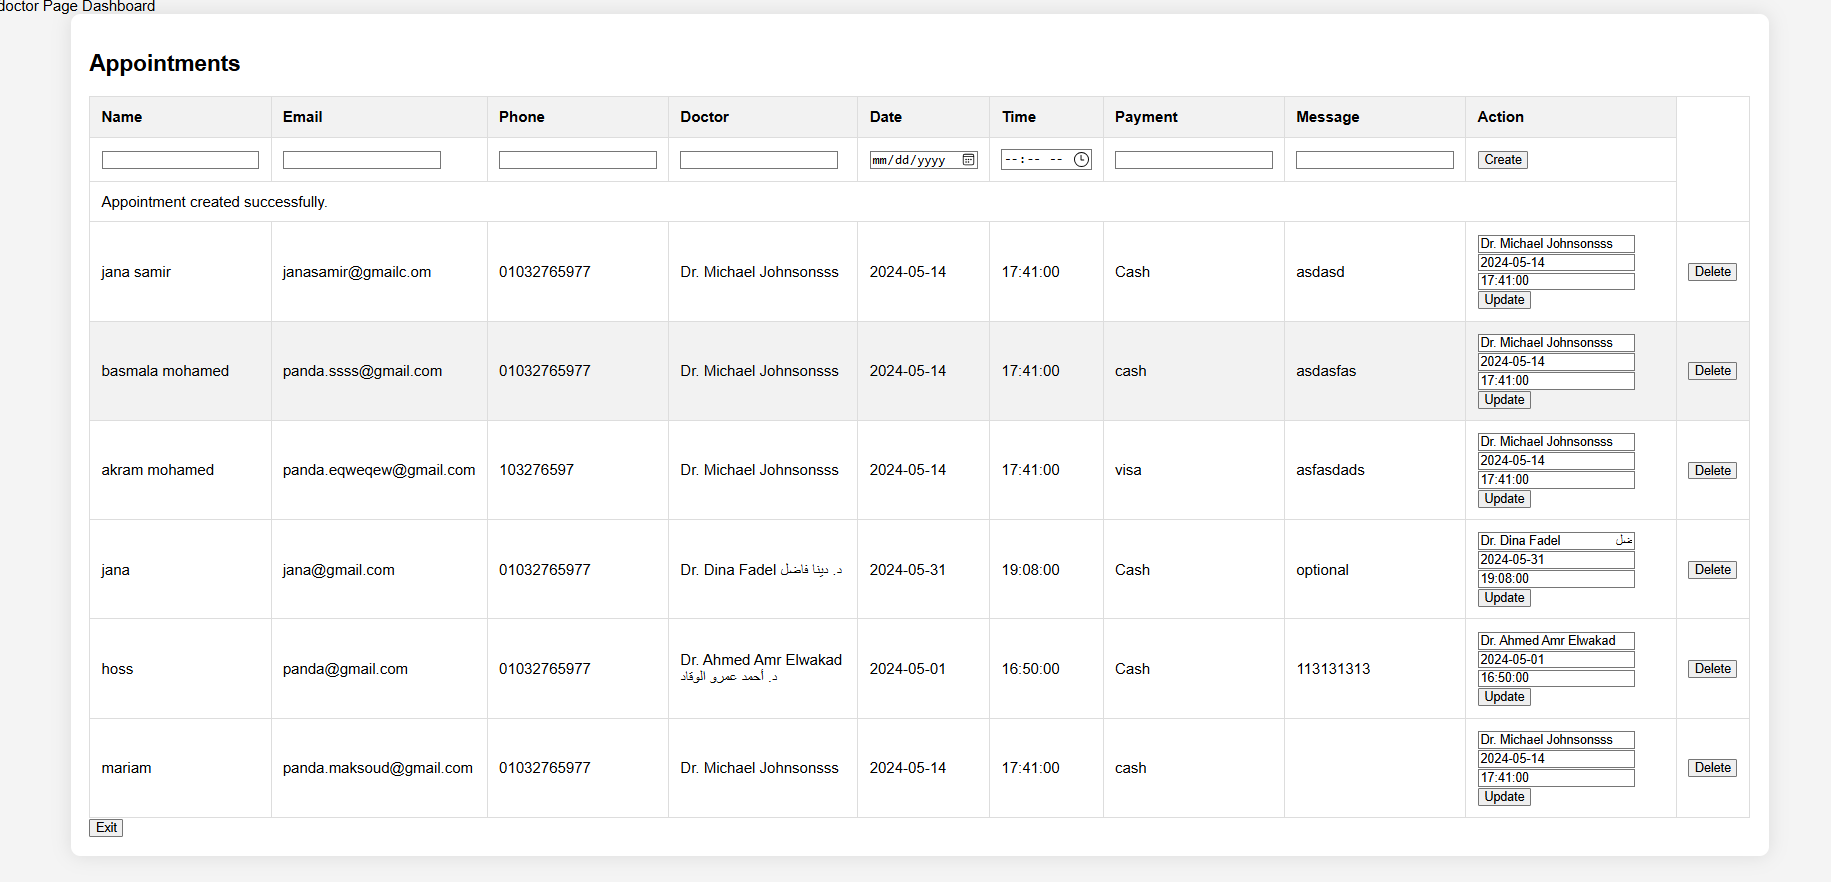1831x882 pixels.
Task: Click the Create appointment button
Action: (1502, 160)
